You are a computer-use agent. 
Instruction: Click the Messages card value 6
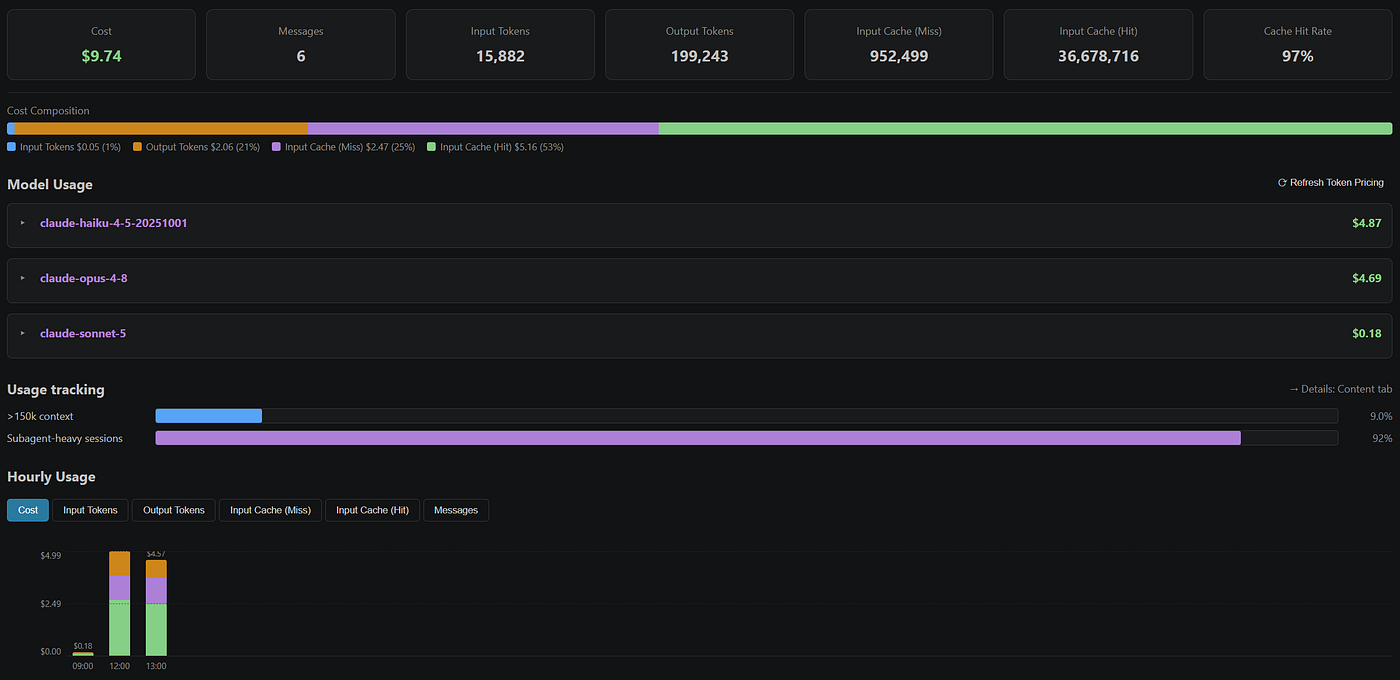click(x=301, y=56)
